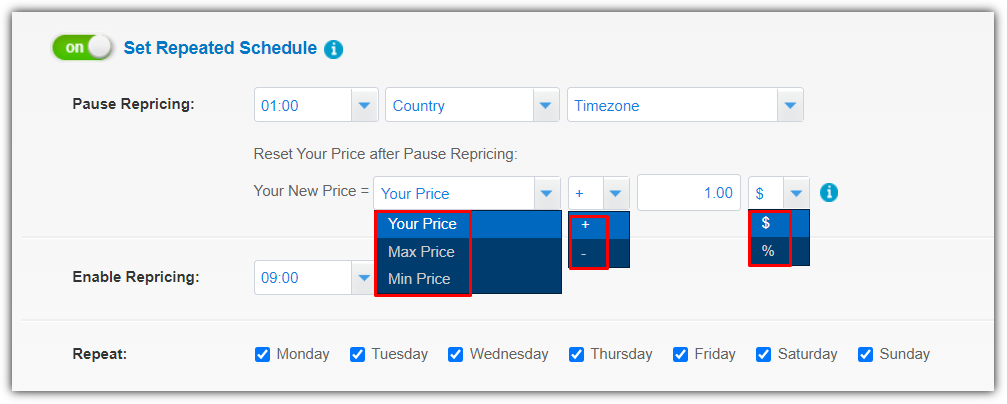Viewport: 1007px width, 404px height.
Task: Uncheck the Friday repeat checkbox
Action: tap(680, 355)
